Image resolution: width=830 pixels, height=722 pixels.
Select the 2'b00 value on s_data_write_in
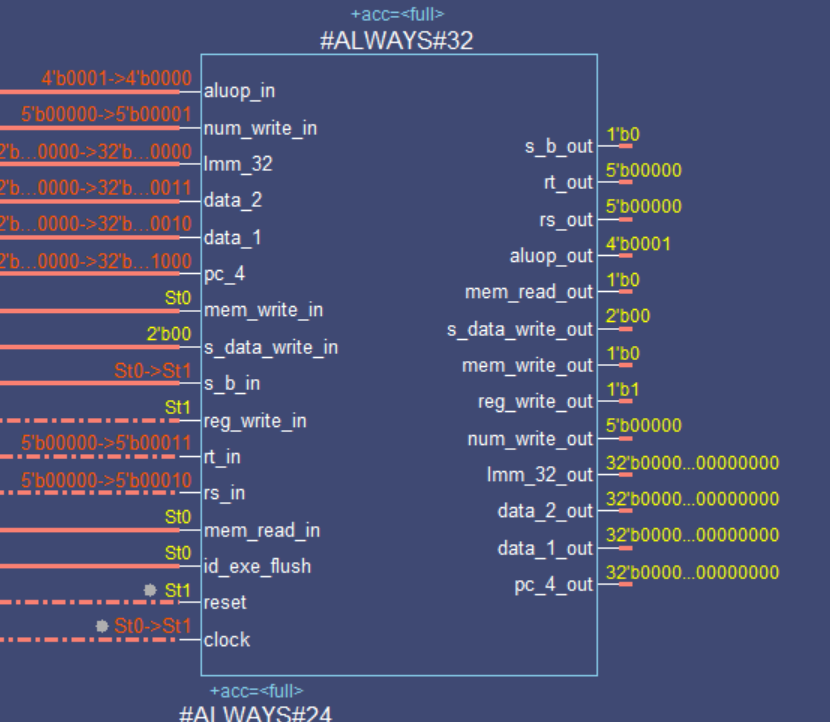pyautogui.click(x=169, y=334)
